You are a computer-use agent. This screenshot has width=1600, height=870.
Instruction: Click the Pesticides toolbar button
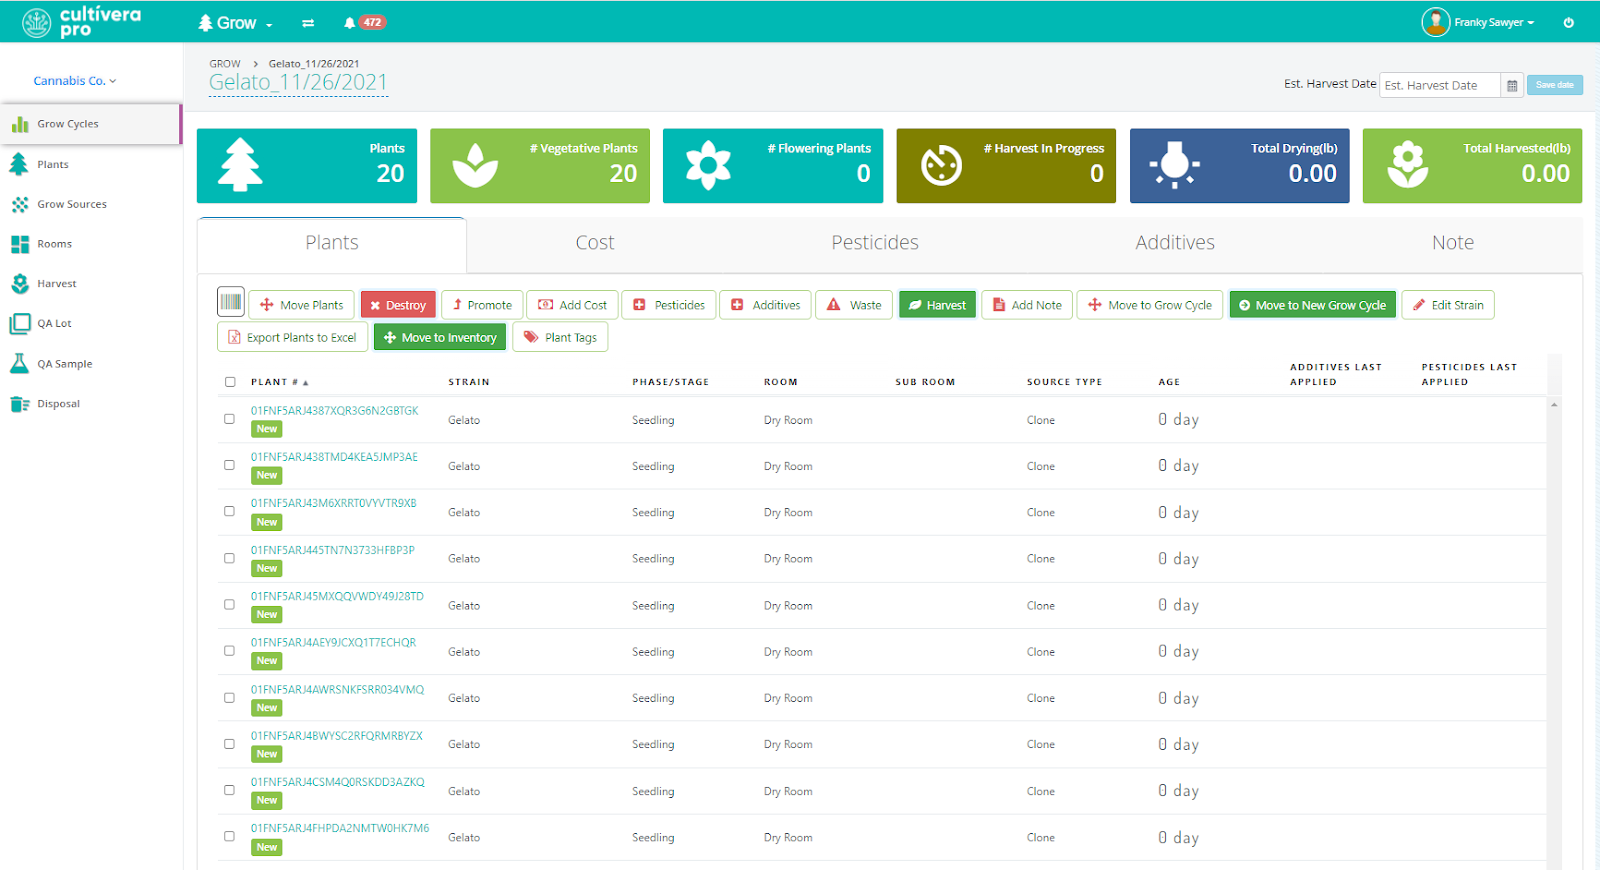[x=669, y=305]
